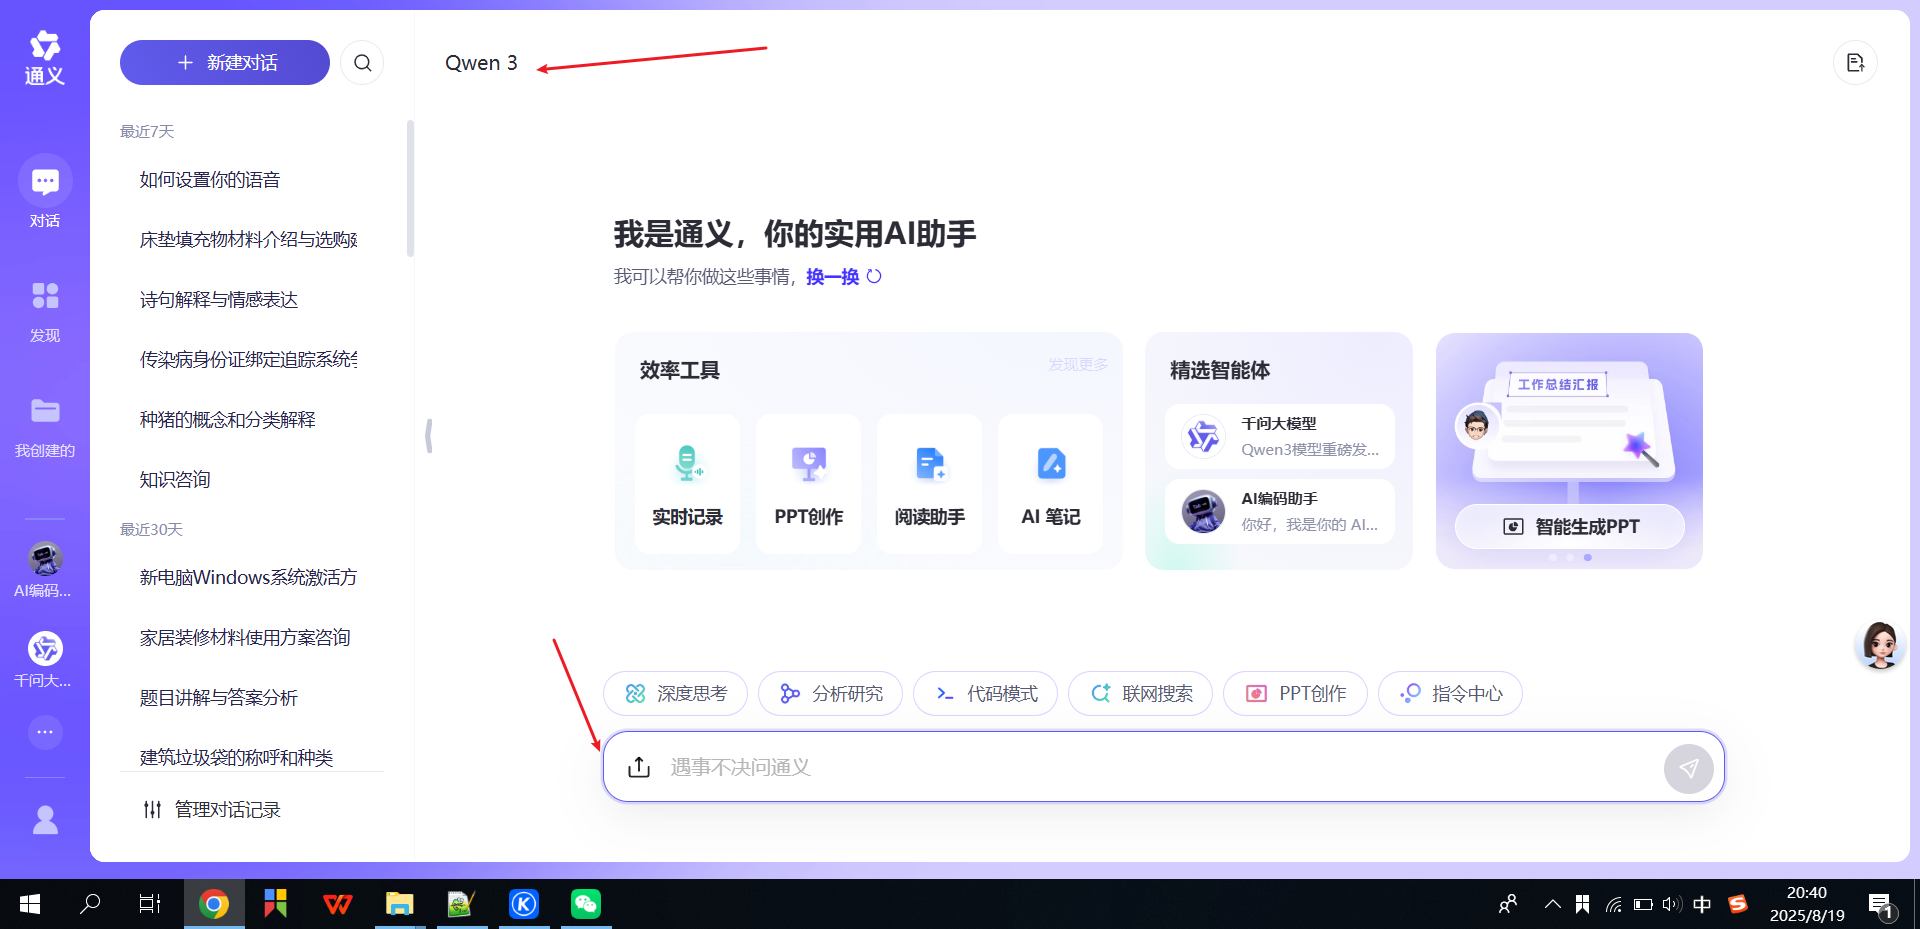
Task: Click the conversation list scrollbar
Action: coord(410,189)
